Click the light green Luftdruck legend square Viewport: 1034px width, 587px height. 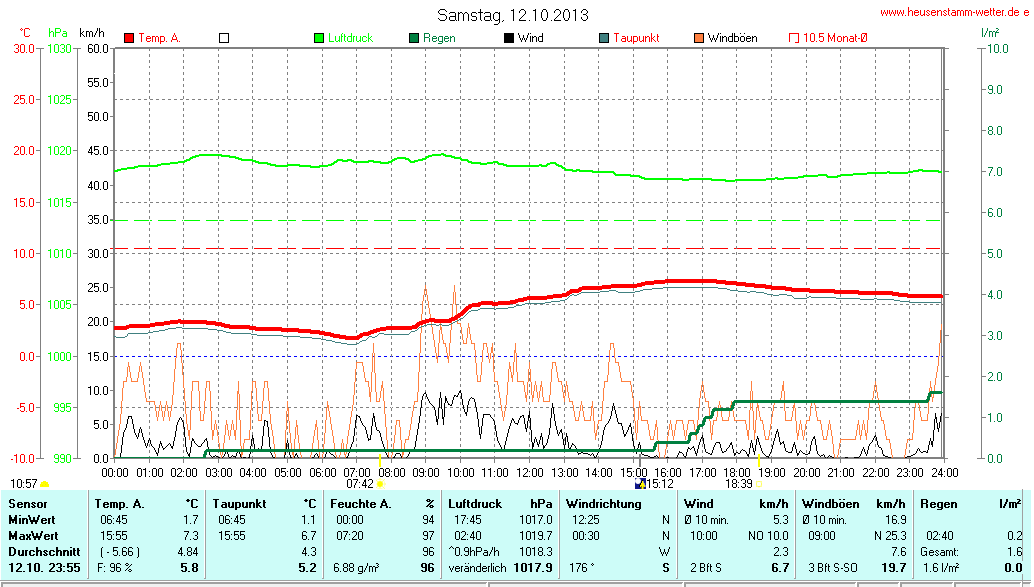click(x=320, y=38)
